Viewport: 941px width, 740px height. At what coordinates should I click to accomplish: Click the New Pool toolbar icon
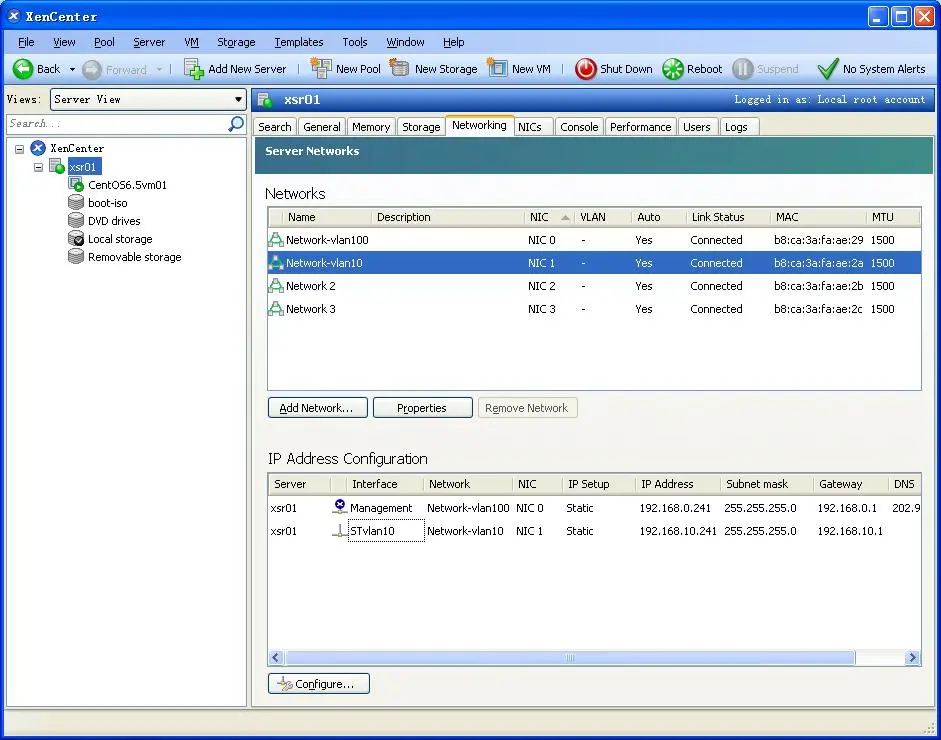(x=321, y=69)
